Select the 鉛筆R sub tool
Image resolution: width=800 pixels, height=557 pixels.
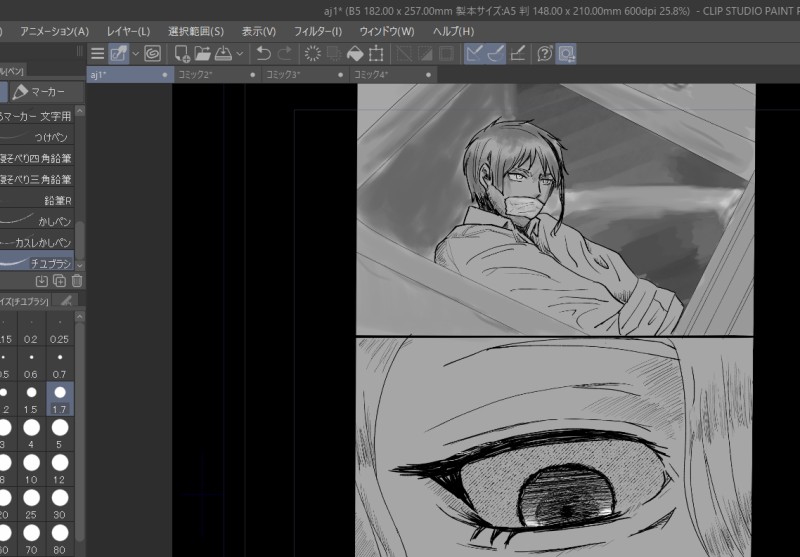[x=37, y=200]
